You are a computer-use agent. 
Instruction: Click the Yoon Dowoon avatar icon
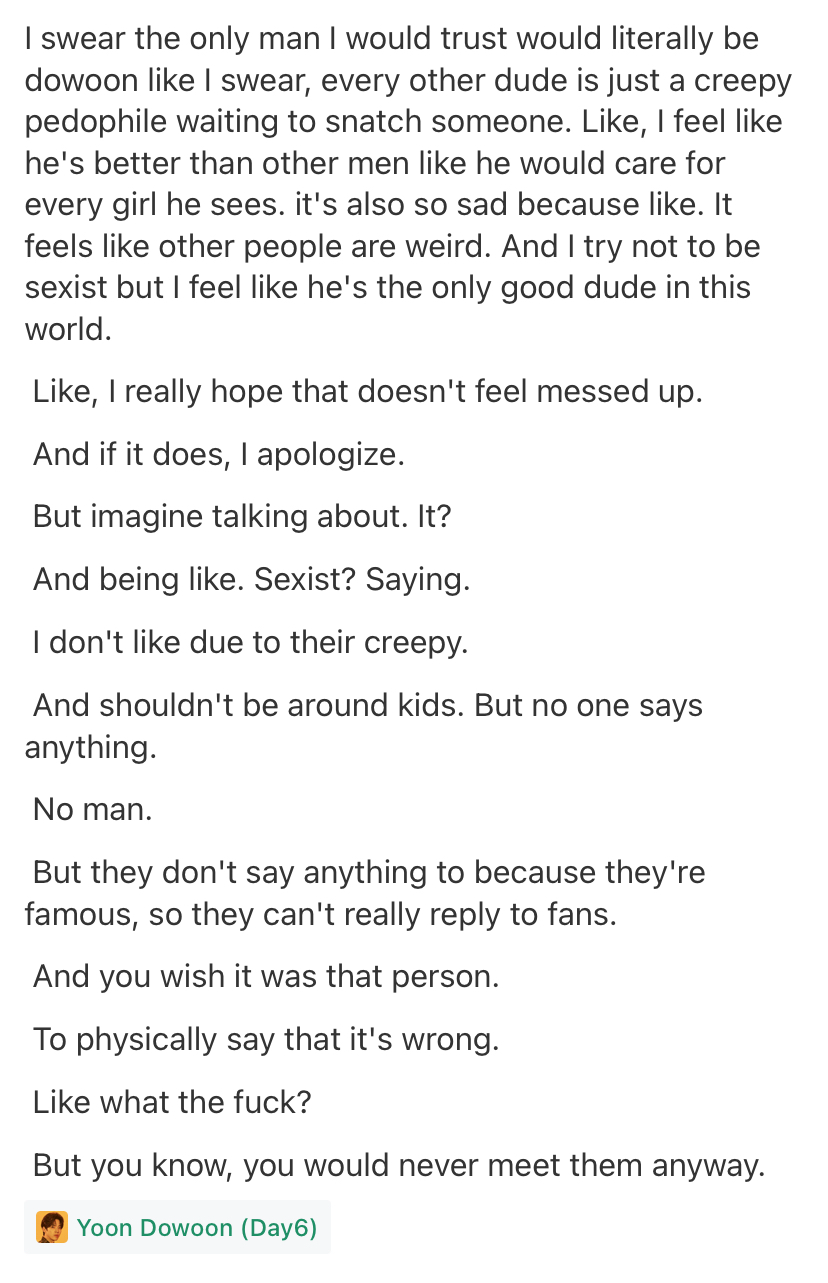[x=52, y=1227]
